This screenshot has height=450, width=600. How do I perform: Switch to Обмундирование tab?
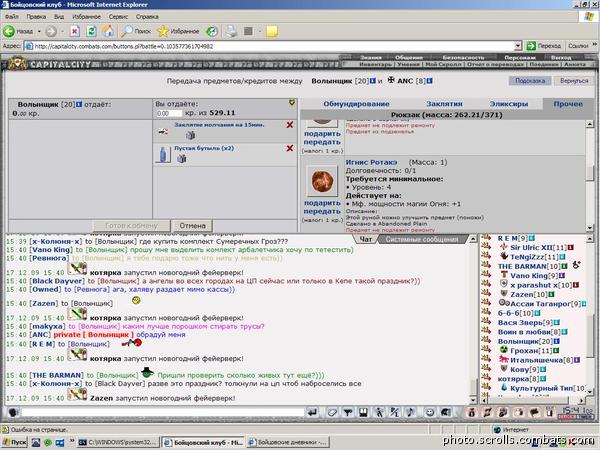(x=356, y=104)
